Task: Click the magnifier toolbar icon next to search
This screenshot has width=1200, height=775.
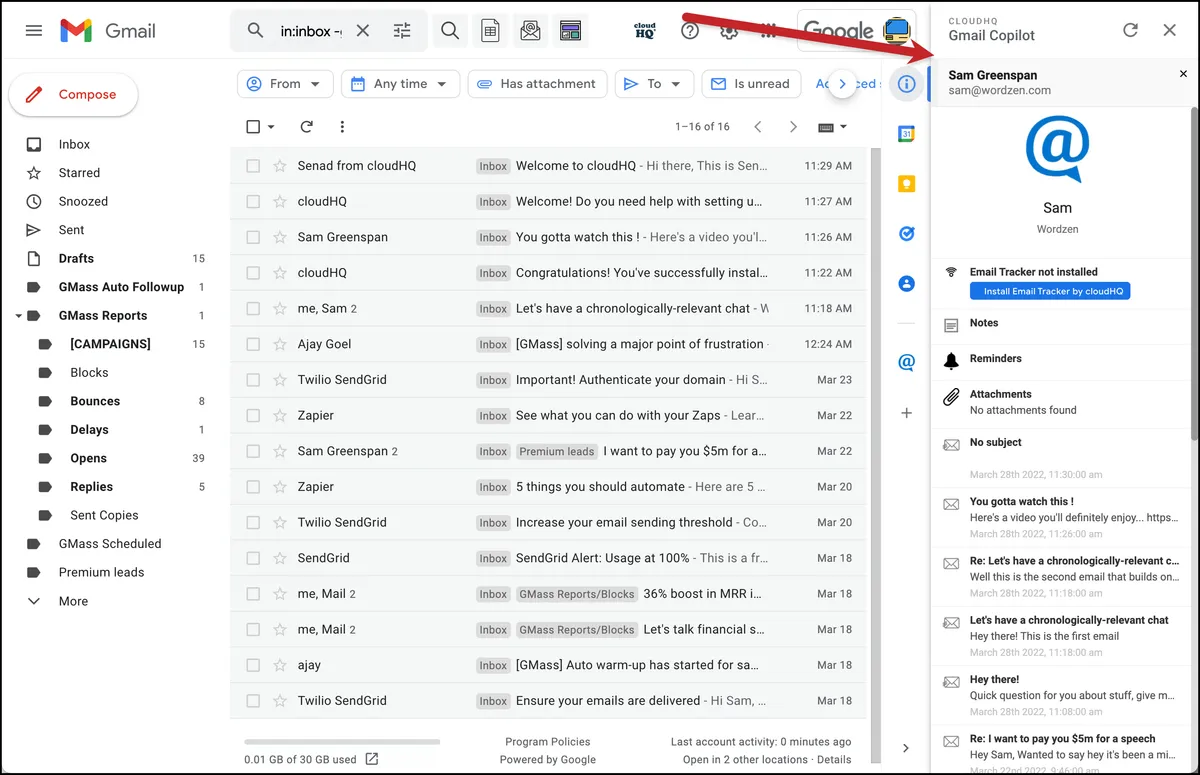Action: click(450, 31)
